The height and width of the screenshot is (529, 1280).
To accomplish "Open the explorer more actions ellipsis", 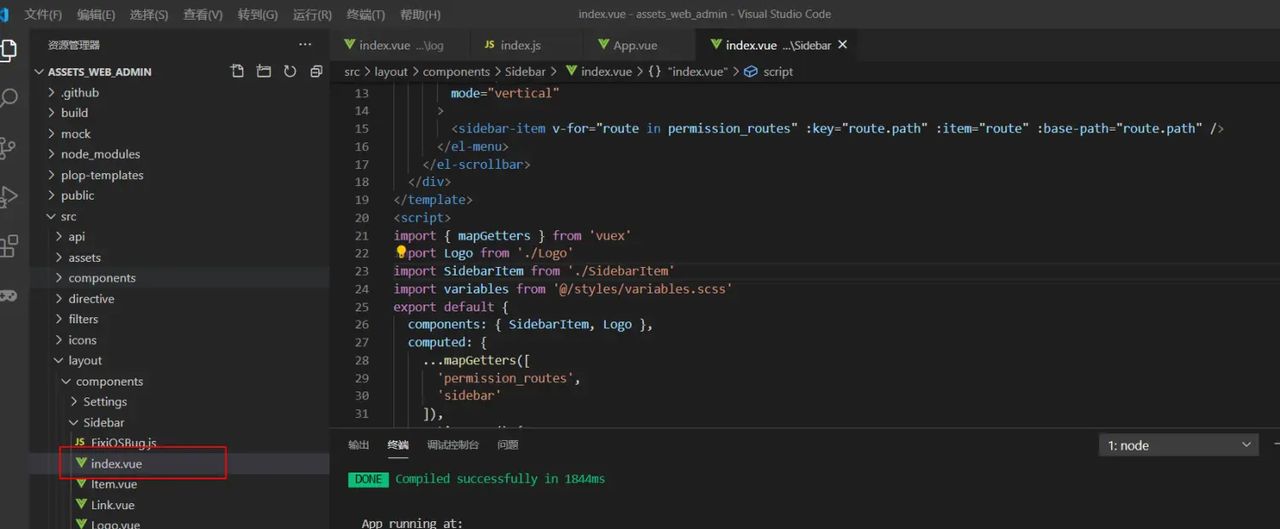I will tap(305, 45).
